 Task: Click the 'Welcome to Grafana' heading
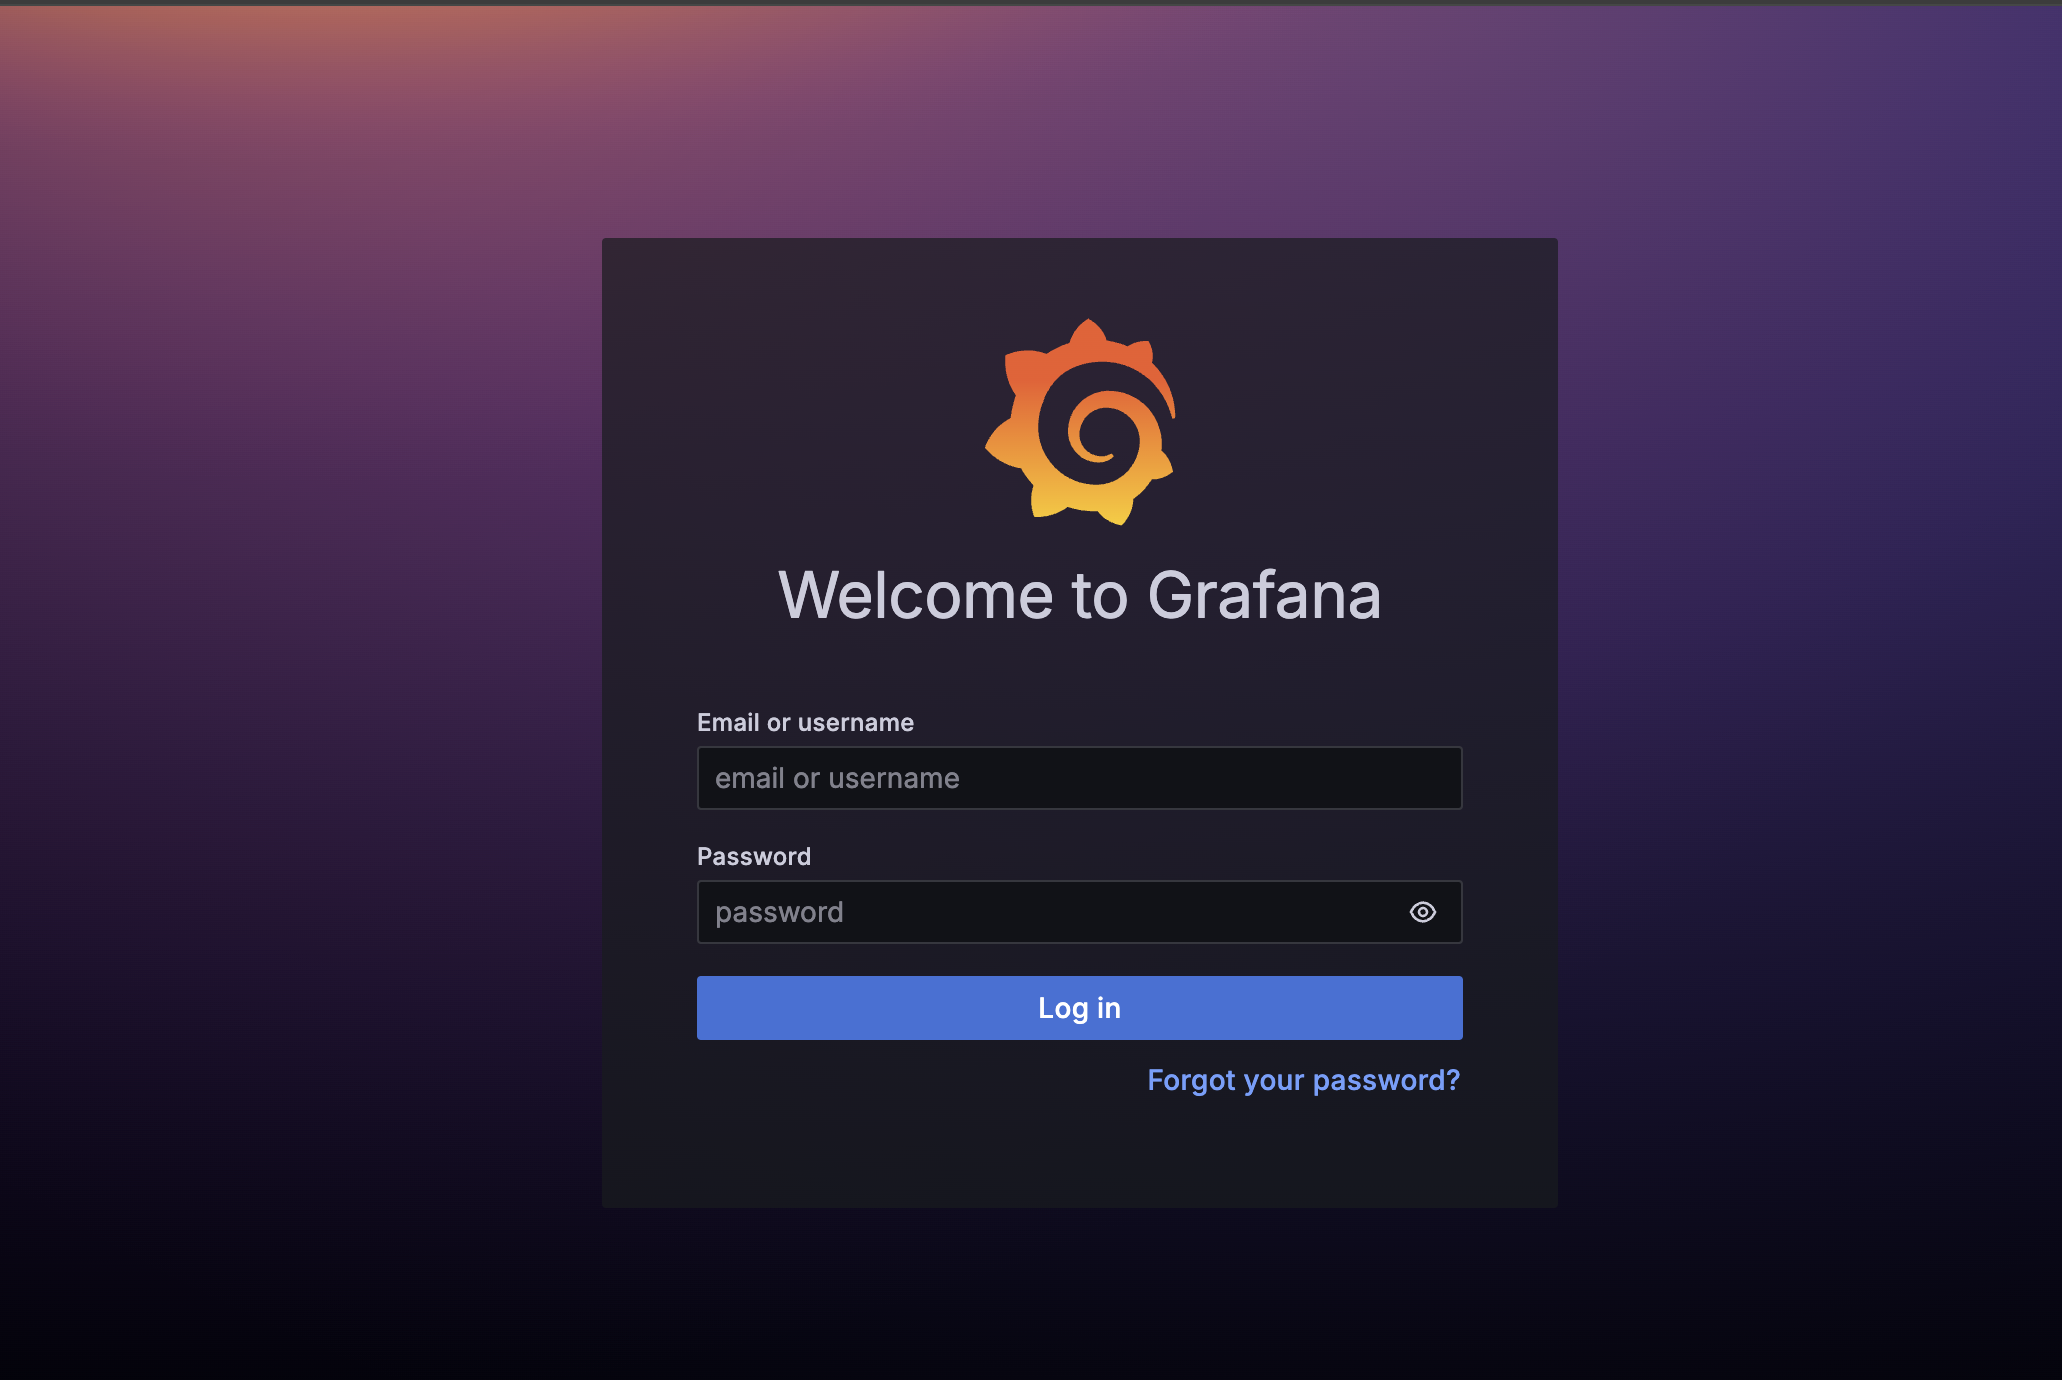(1079, 595)
